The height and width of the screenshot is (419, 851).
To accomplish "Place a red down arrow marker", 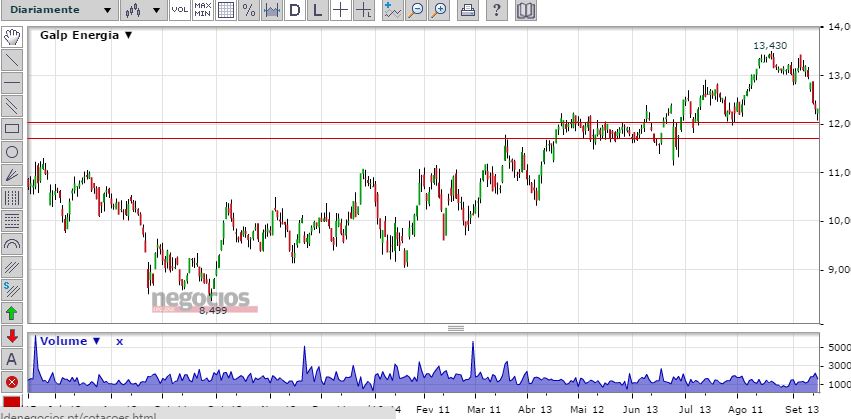I will click(12, 335).
